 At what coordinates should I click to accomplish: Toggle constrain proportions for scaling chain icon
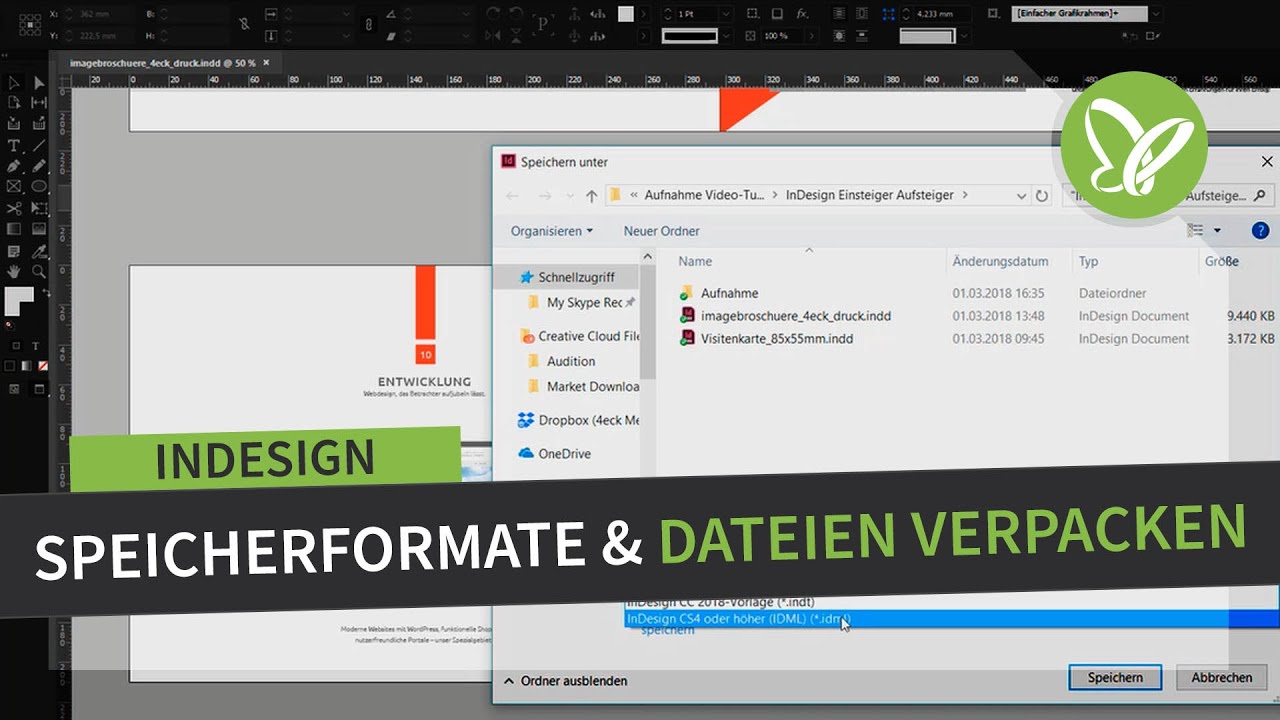point(369,24)
